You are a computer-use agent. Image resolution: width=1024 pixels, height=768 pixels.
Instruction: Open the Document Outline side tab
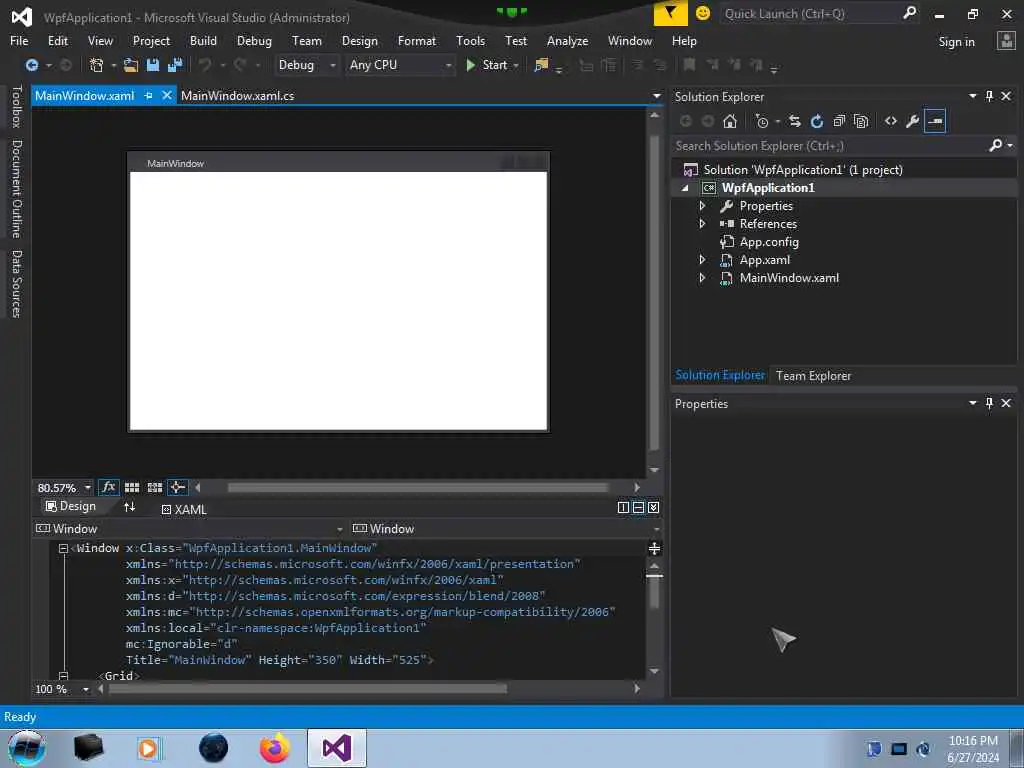16,189
